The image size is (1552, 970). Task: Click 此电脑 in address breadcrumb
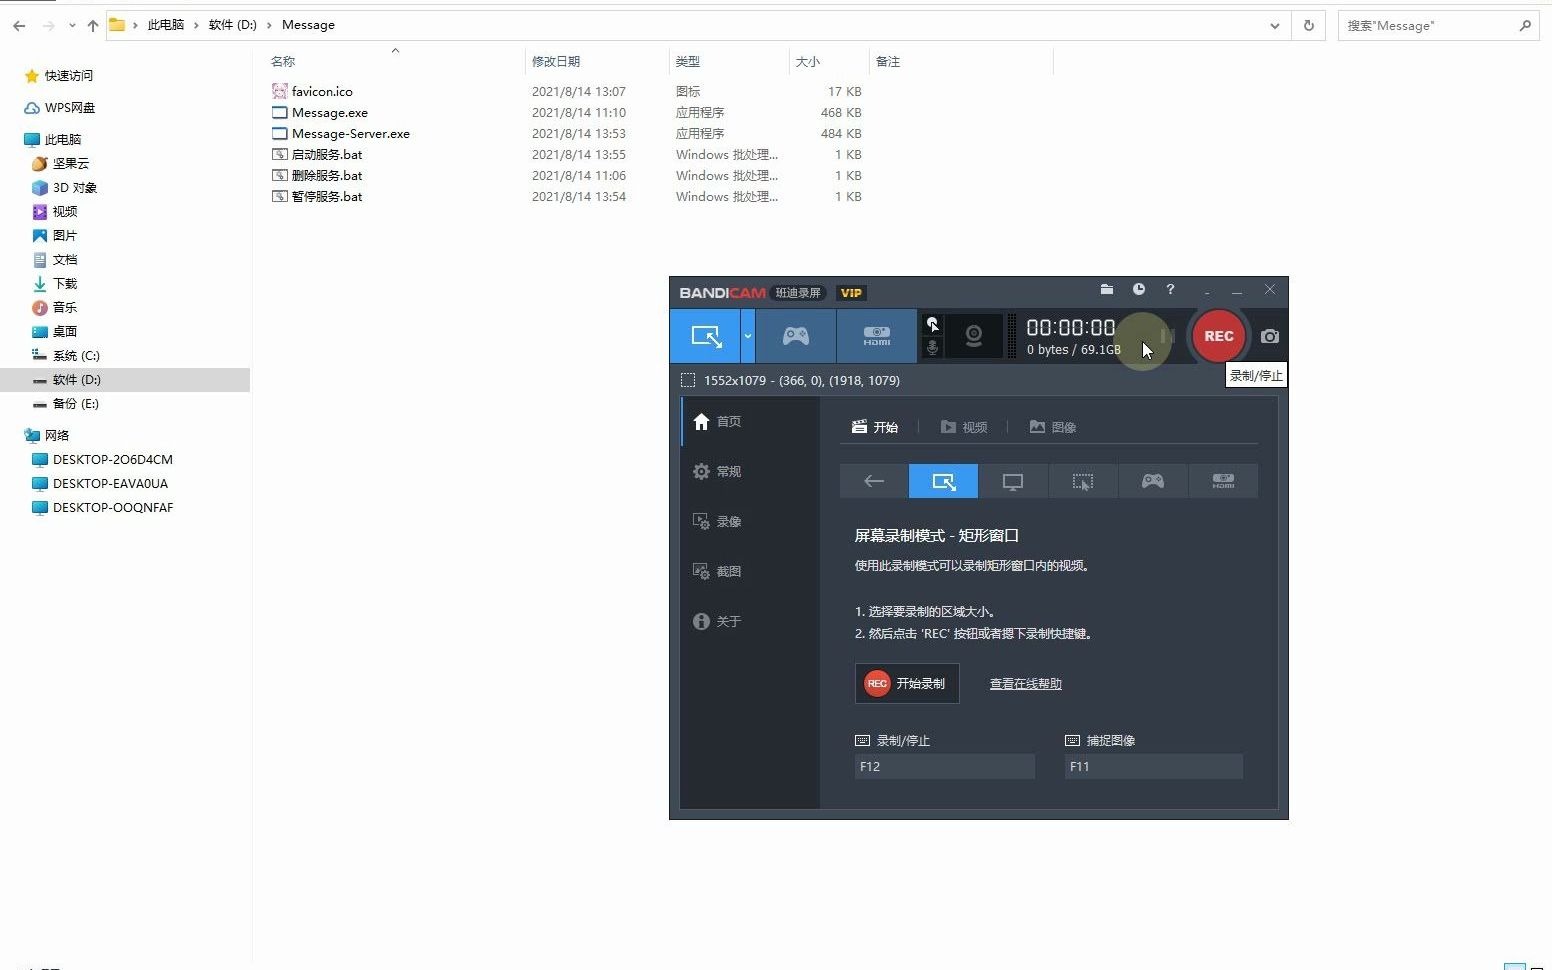(166, 25)
